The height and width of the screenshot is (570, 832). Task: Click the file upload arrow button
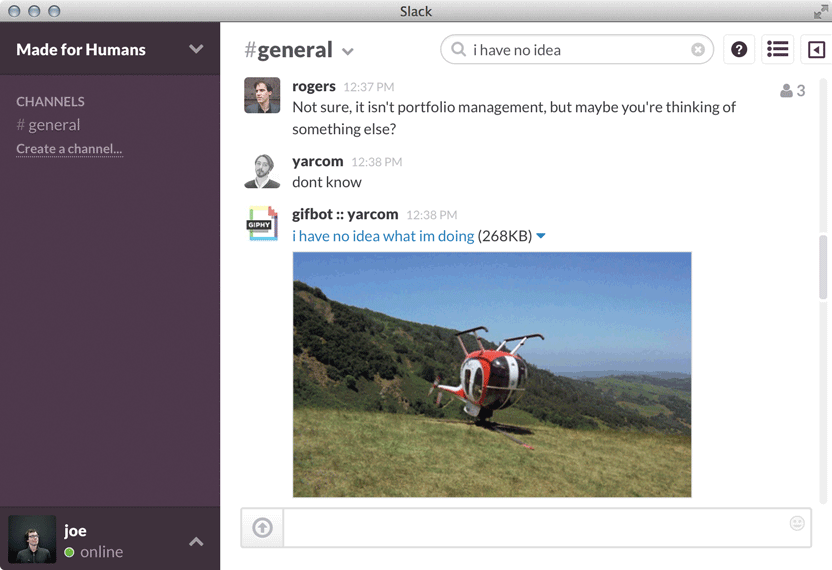pos(262,528)
